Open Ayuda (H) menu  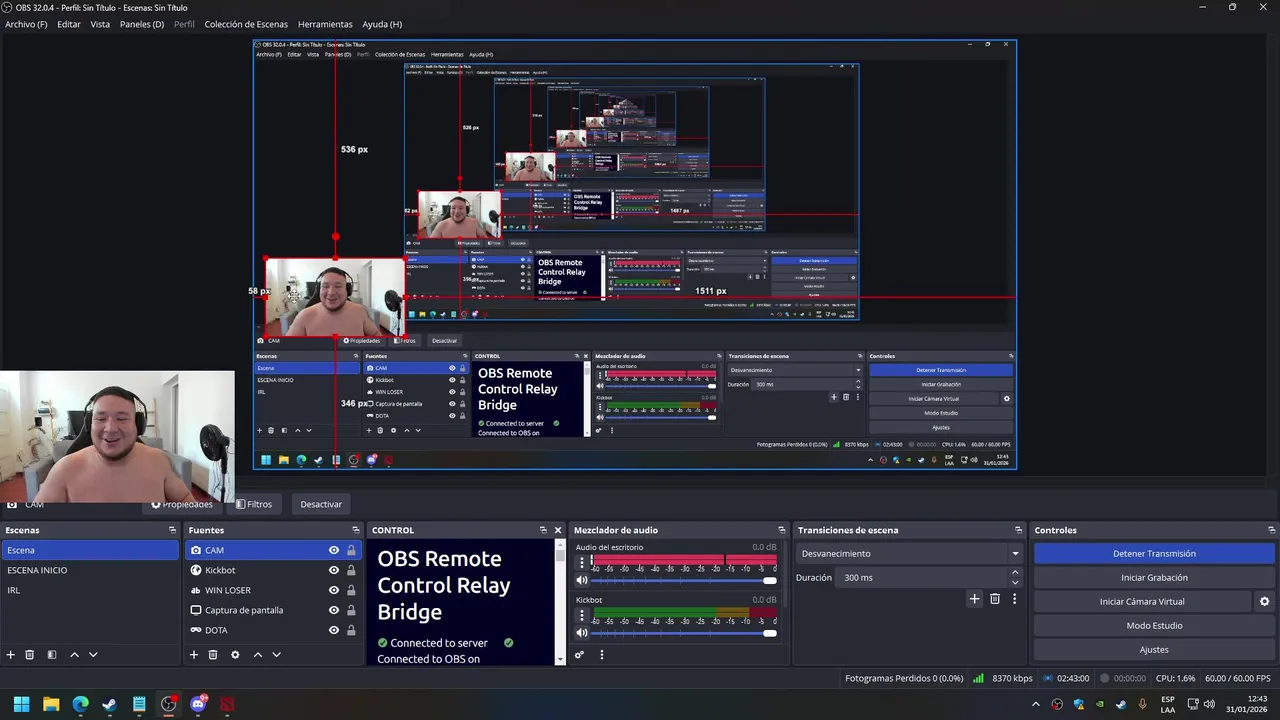pyautogui.click(x=382, y=24)
